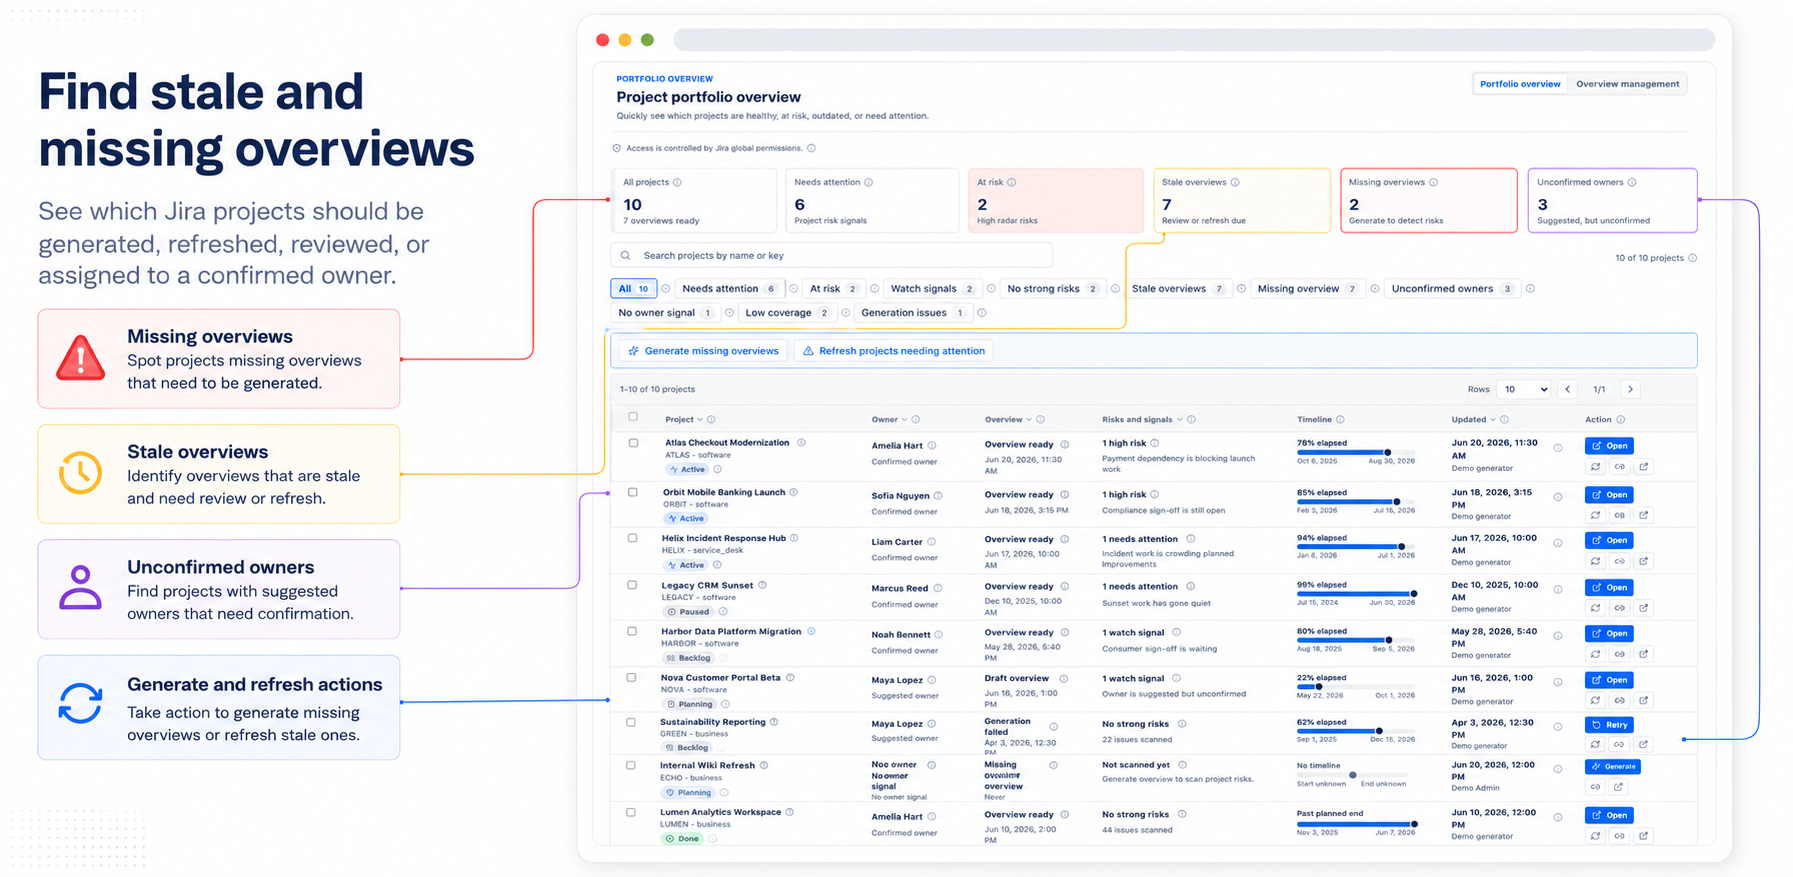Image resolution: width=1793 pixels, height=877 pixels.
Task: Click info icon next to Timeline column header
Action: (1340, 420)
